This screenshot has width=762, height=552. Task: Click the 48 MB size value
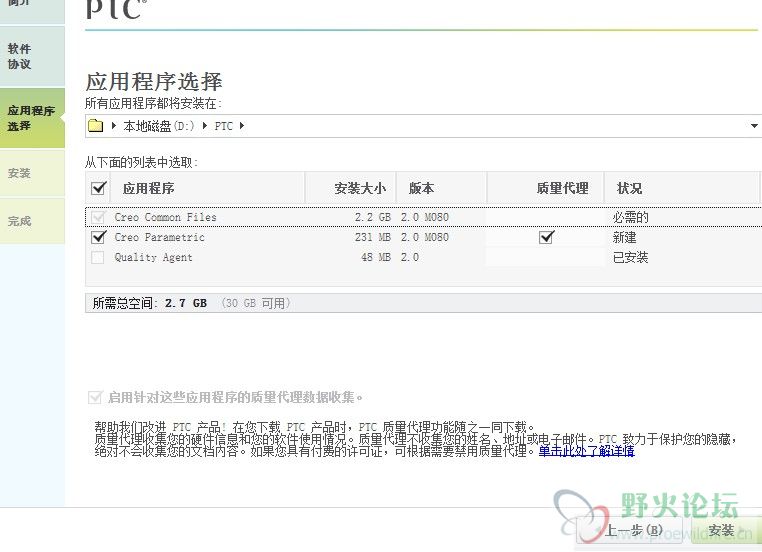376,257
